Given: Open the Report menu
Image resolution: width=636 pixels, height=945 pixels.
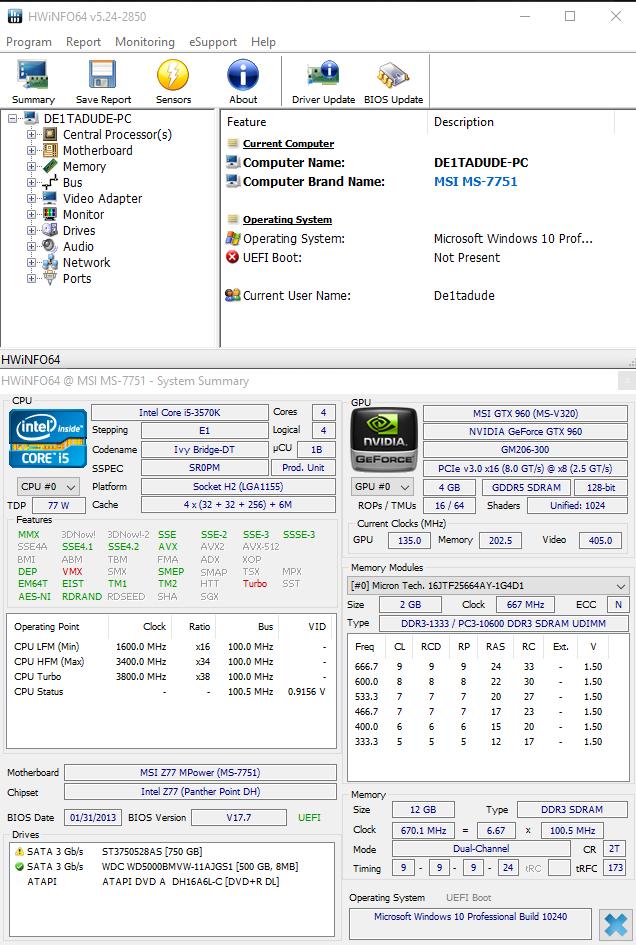Looking at the screenshot, I should click(83, 42).
